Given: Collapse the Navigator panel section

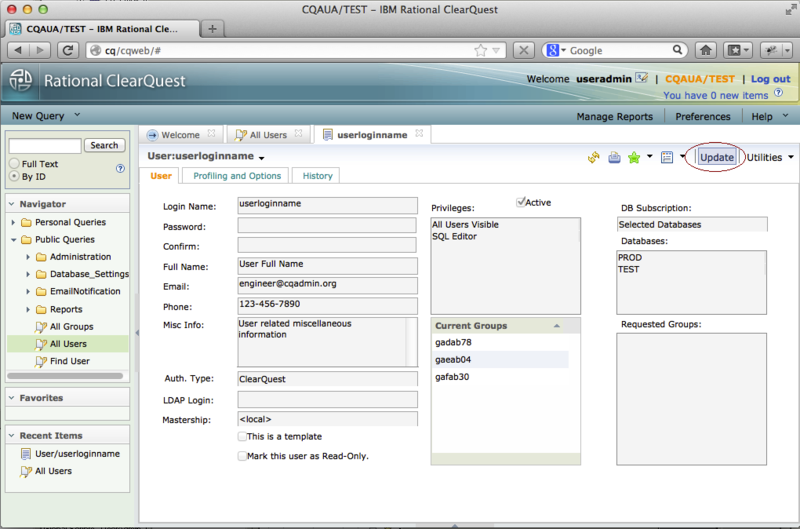Looking at the screenshot, I should coord(11,204).
